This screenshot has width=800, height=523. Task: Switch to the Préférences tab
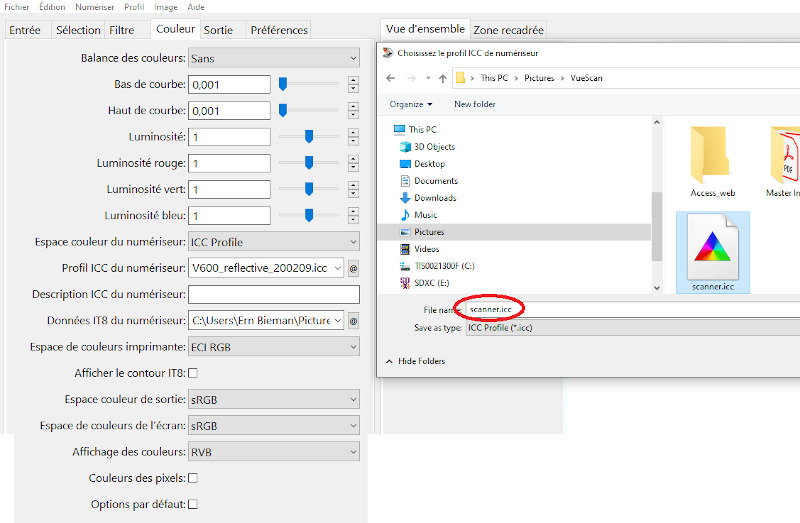pyautogui.click(x=279, y=30)
